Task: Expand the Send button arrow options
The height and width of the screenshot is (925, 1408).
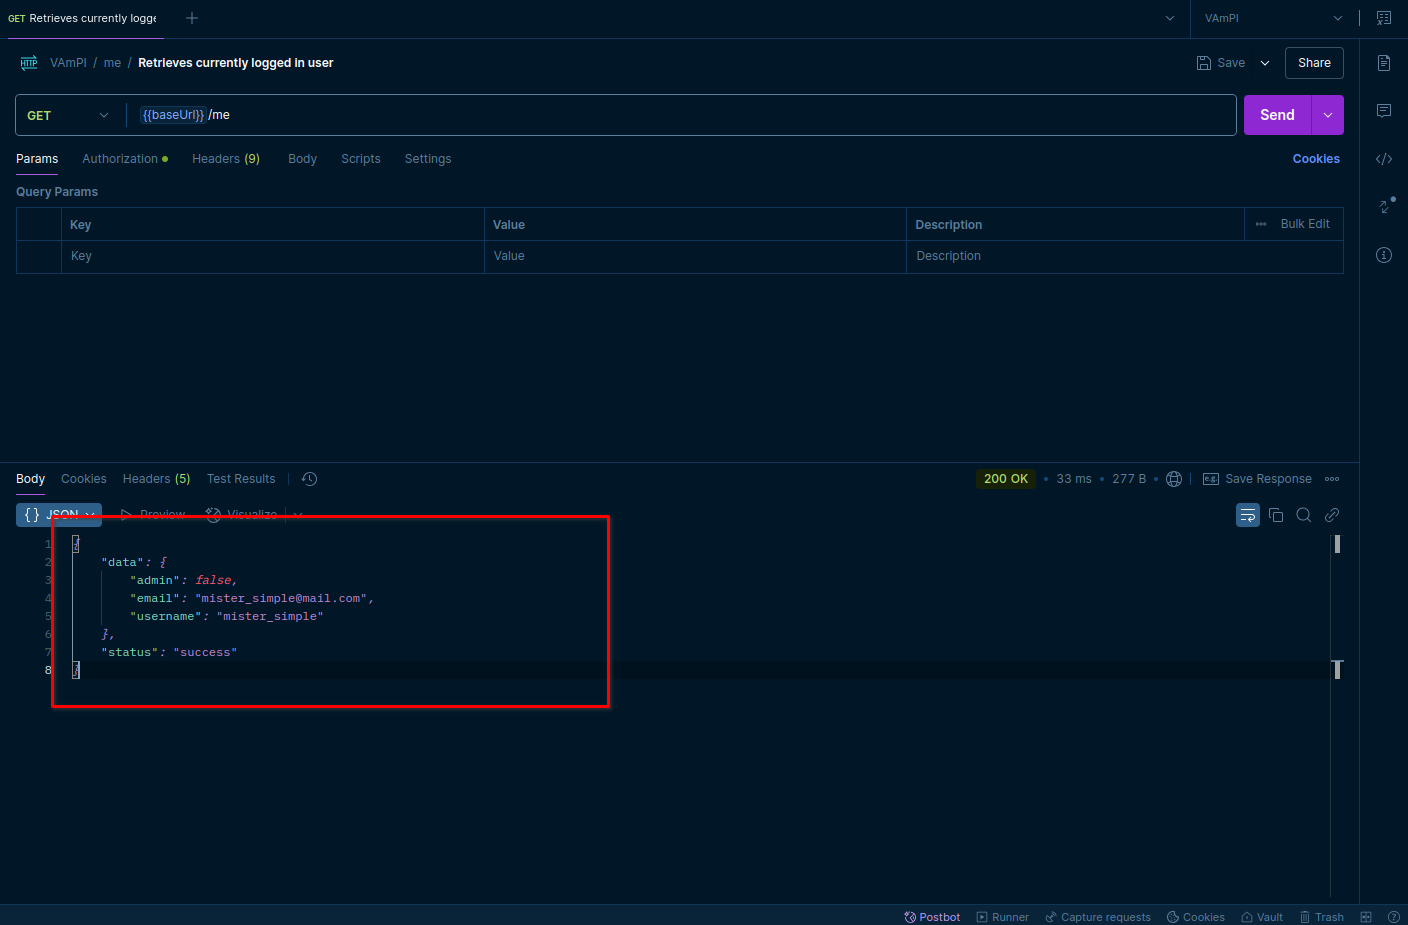Action: click(1328, 115)
